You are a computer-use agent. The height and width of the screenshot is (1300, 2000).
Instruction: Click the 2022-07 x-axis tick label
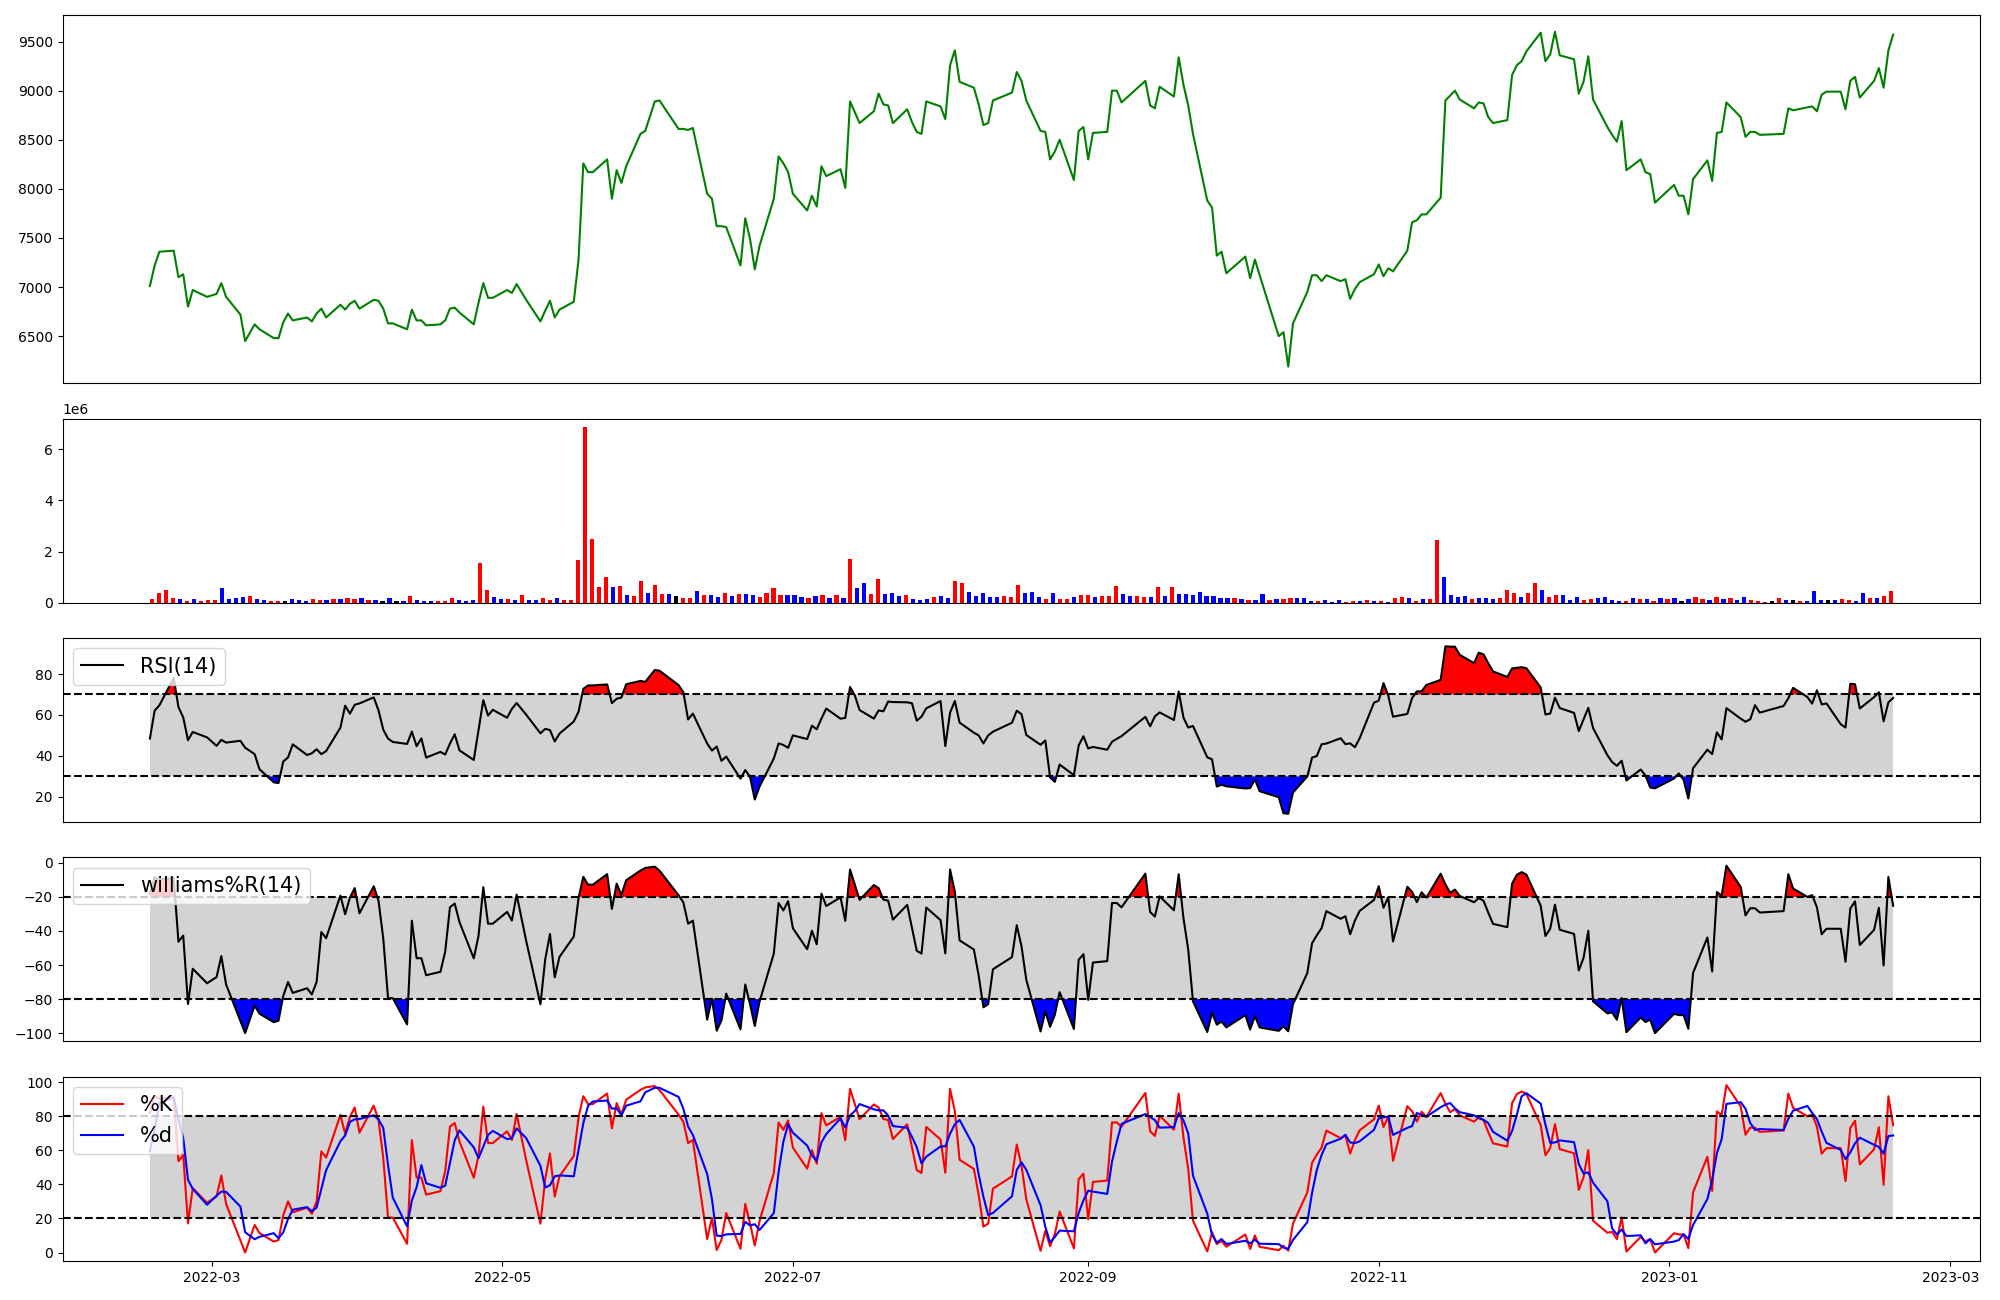(x=792, y=1277)
